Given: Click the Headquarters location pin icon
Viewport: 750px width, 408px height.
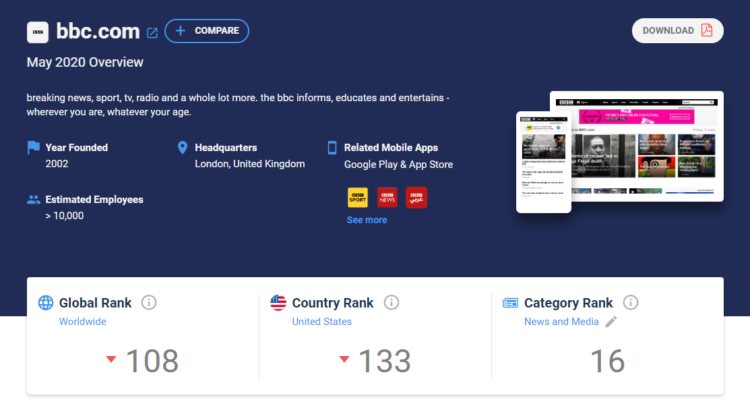Looking at the screenshot, I should click(x=182, y=147).
